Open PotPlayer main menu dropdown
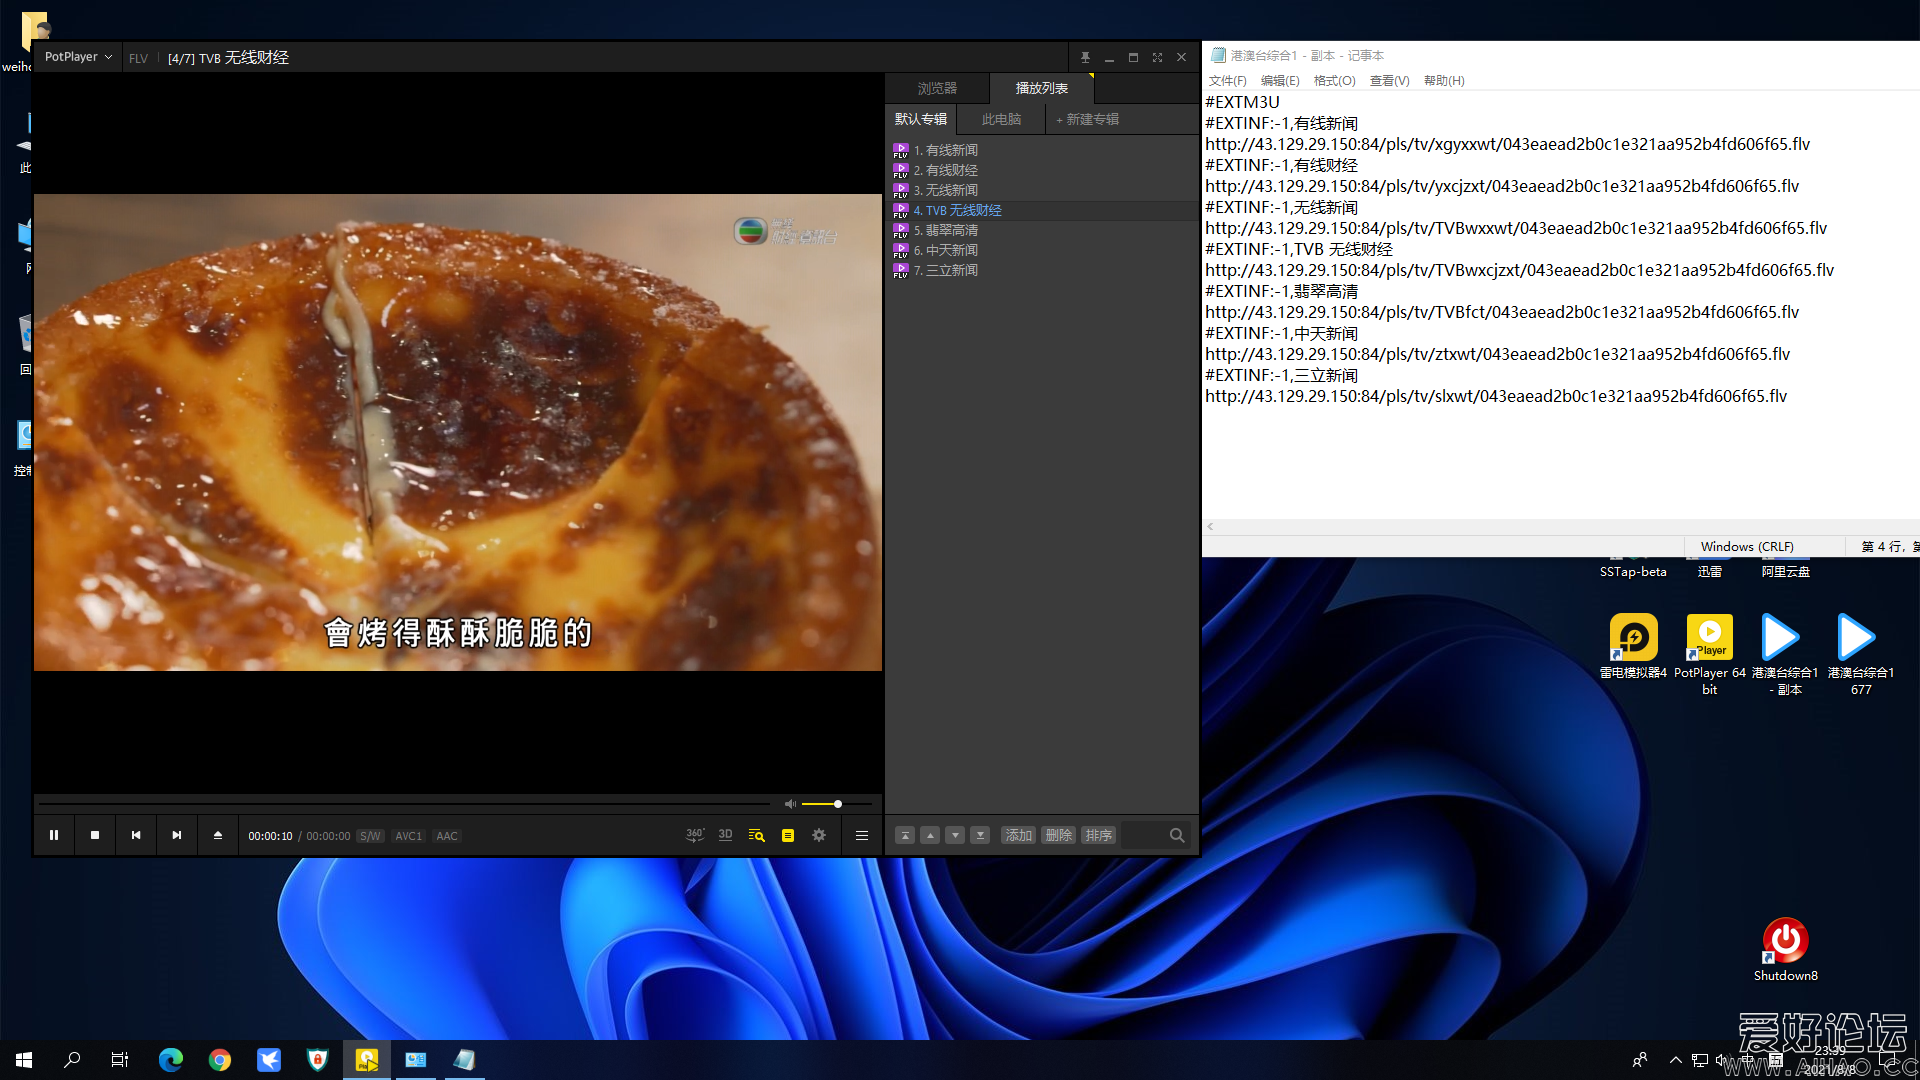Screen dimensions: 1920x1080 (77, 57)
